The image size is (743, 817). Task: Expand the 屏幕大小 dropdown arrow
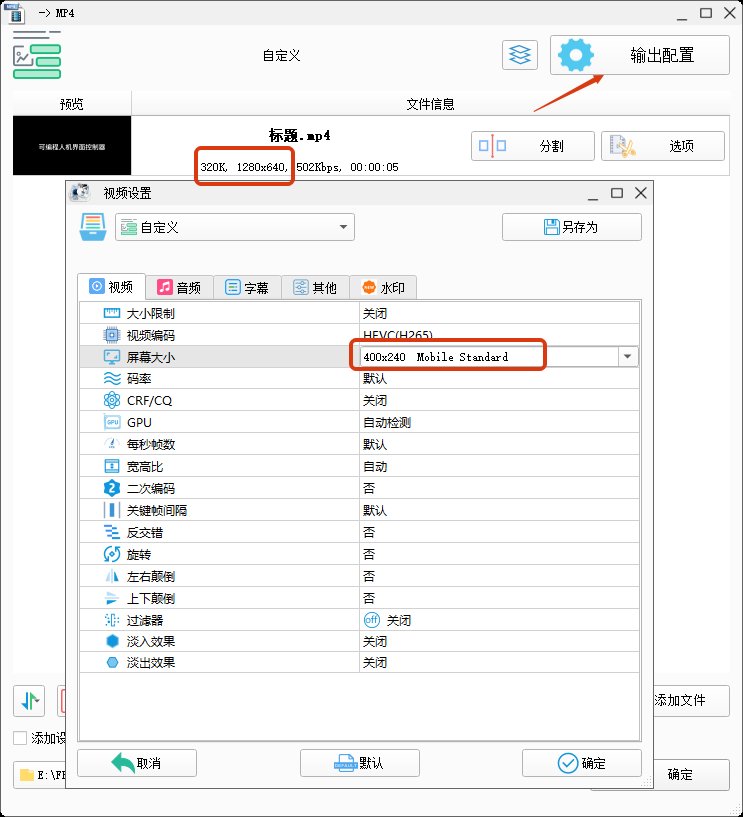pos(627,357)
